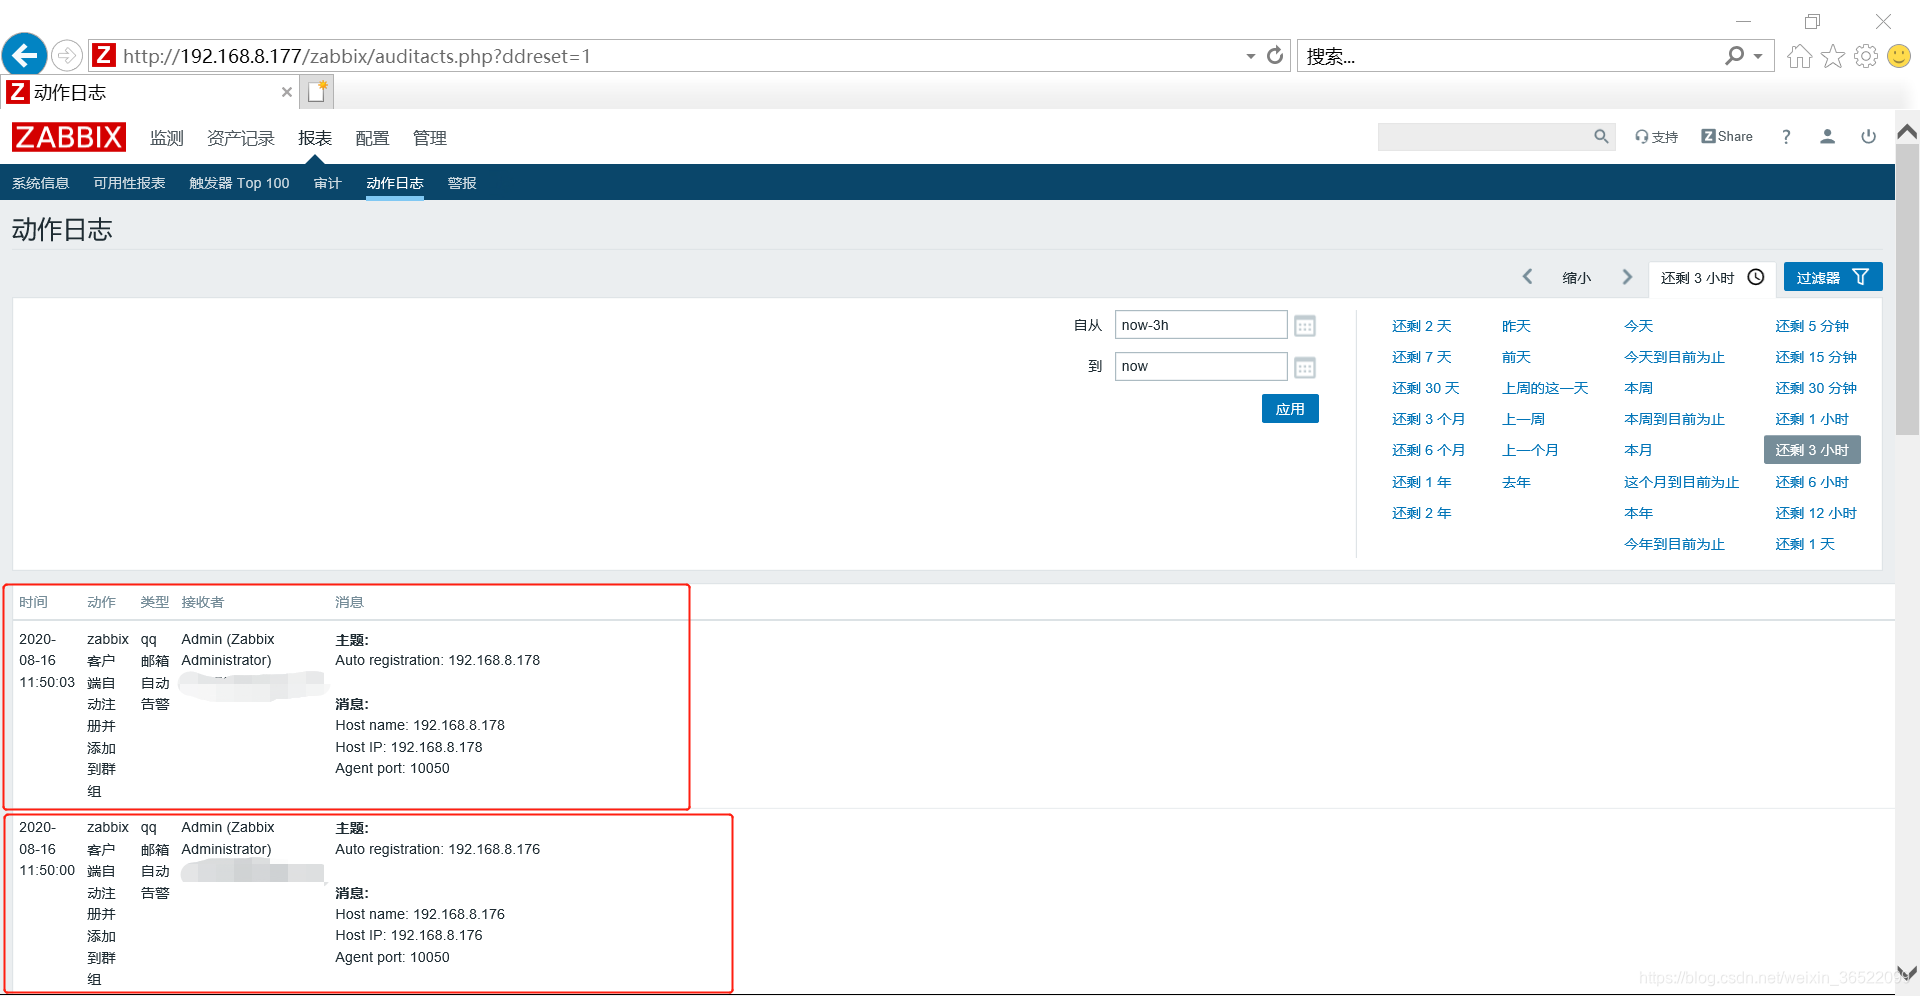Image resolution: width=1920 pixels, height=996 pixels.
Task: Select 还剩 2 天 time range
Action: 1421,326
